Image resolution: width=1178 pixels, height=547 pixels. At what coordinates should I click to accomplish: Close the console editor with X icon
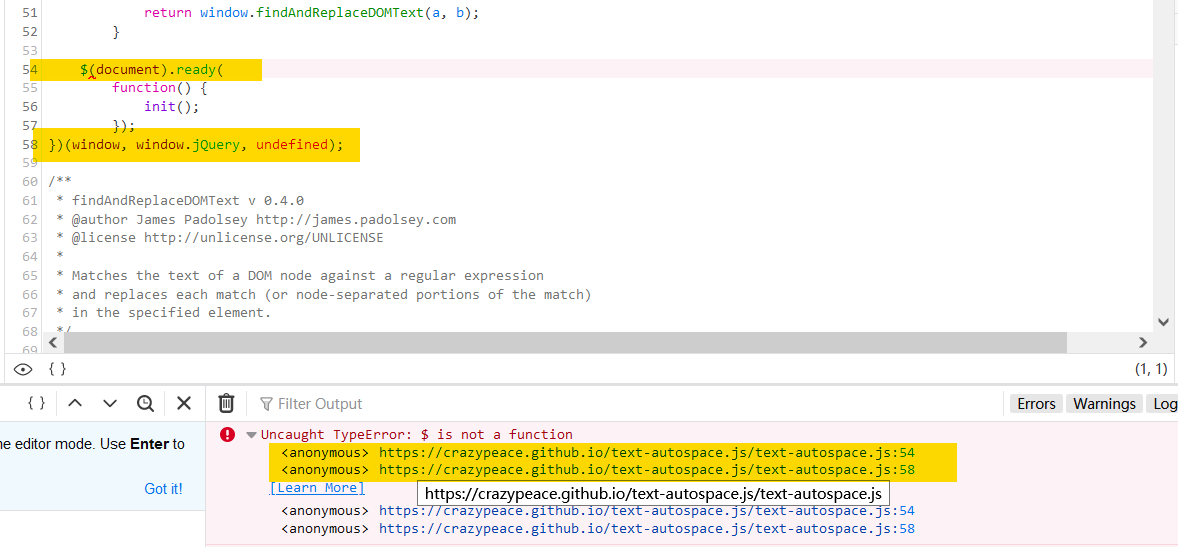(184, 403)
